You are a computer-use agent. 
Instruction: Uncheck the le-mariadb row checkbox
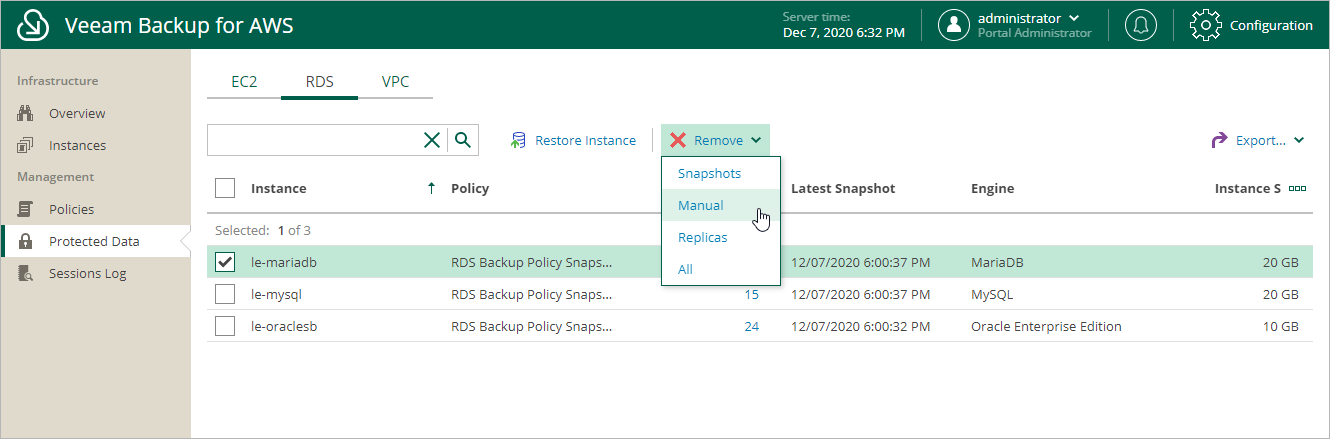click(225, 263)
